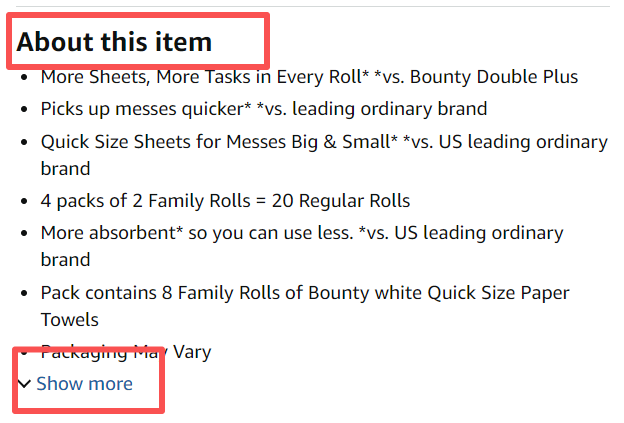The width and height of the screenshot is (624, 423).
Task: Click the Show more link text
Action: coord(84,384)
